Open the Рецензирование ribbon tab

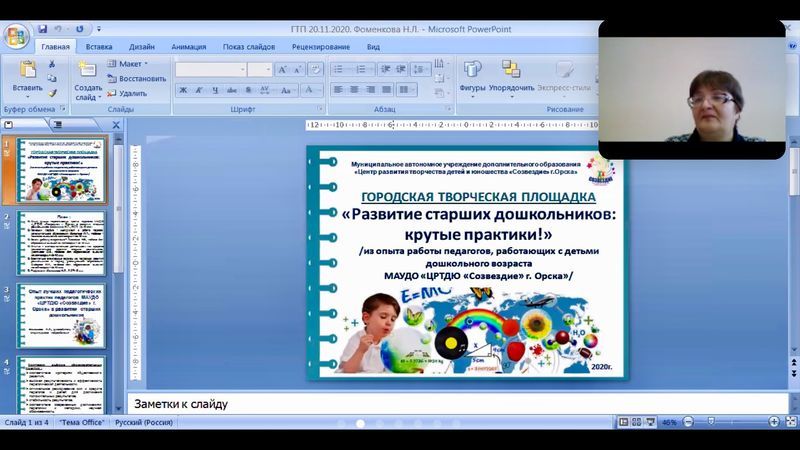321,46
